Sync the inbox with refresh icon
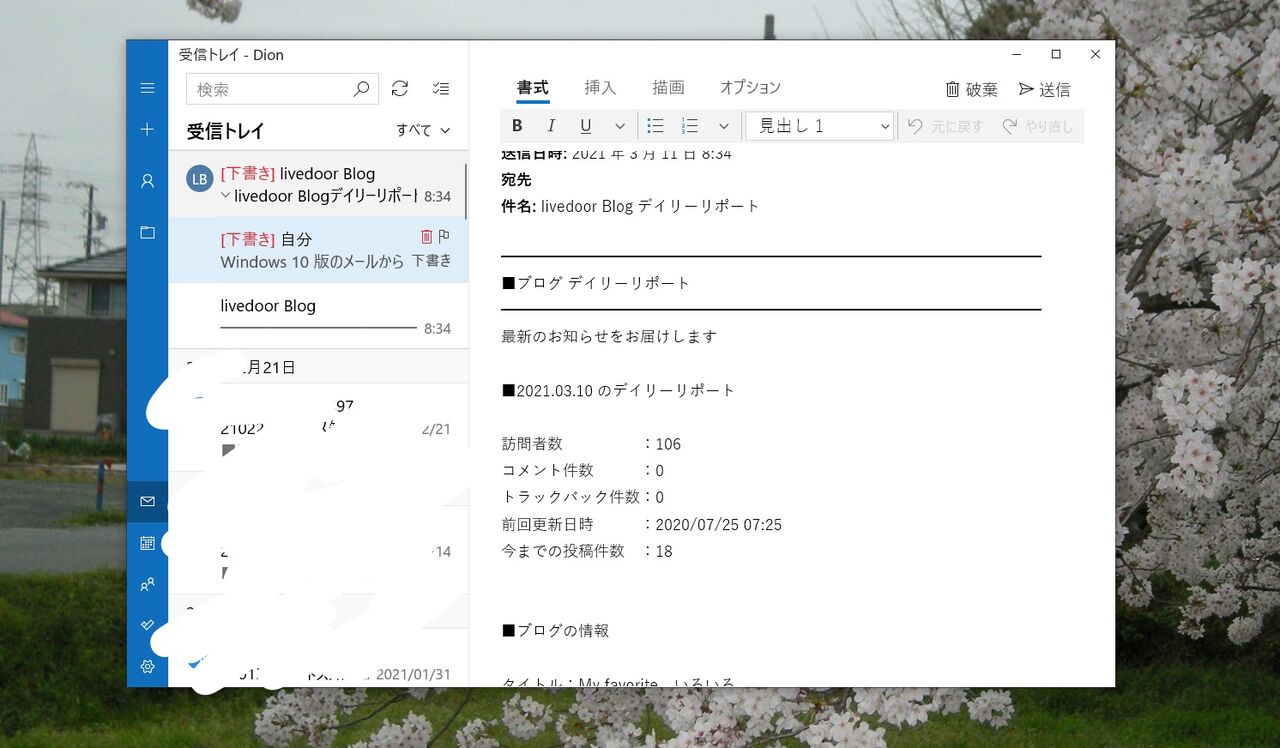The width and height of the screenshot is (1280, 748). [400, 89]
